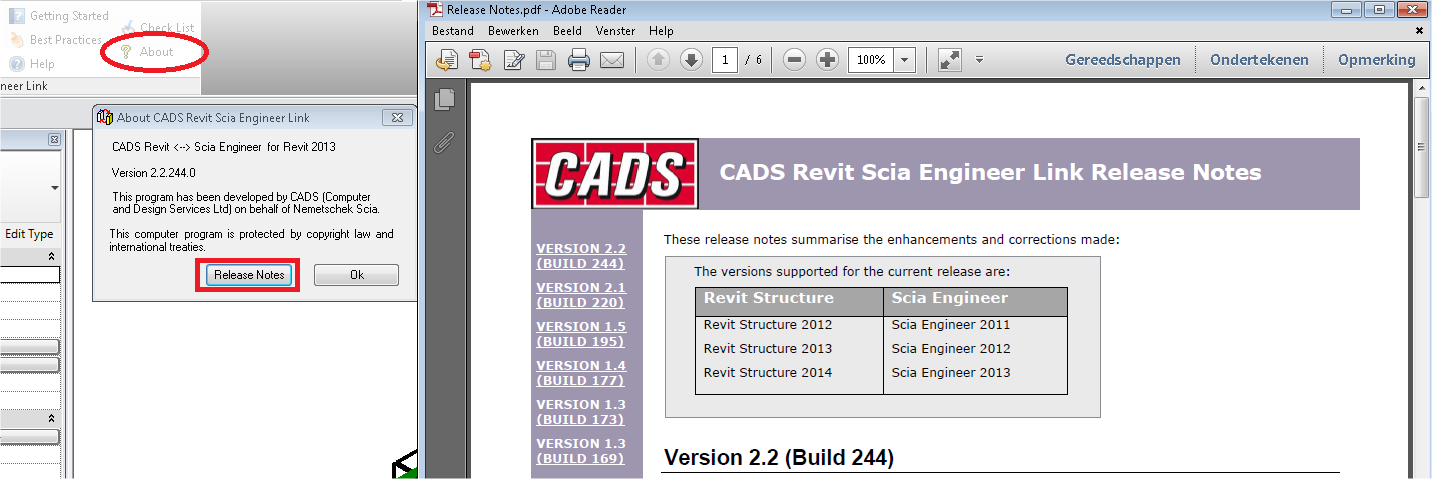Open the Gereedschappen tools pane
The image size is (1432, 479).
(x=1122, y=60)
